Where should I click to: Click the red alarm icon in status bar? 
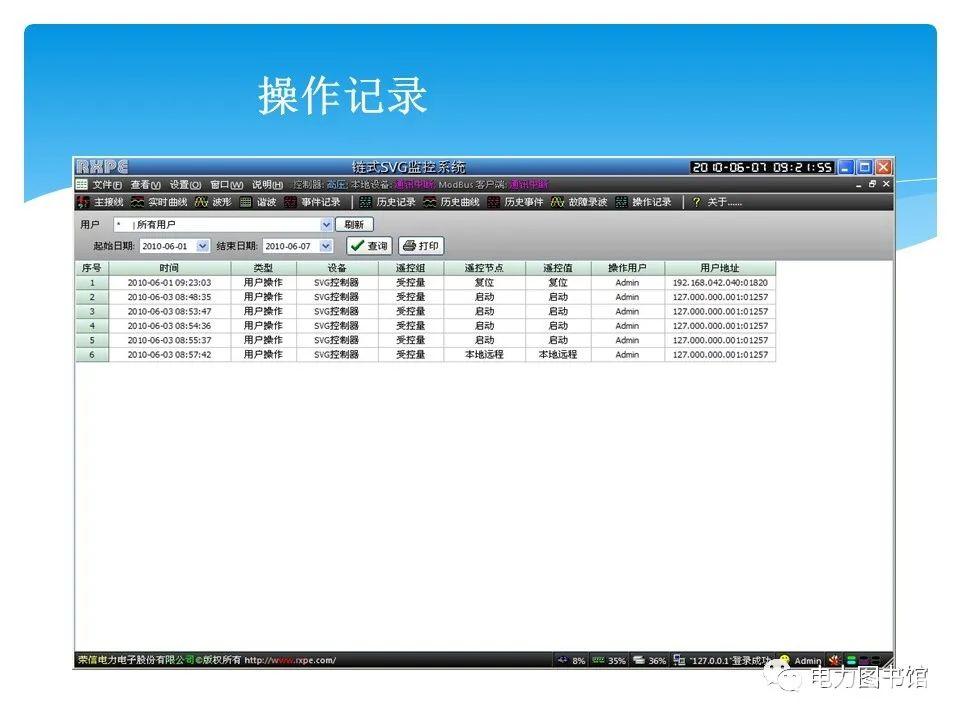[834, 660]
